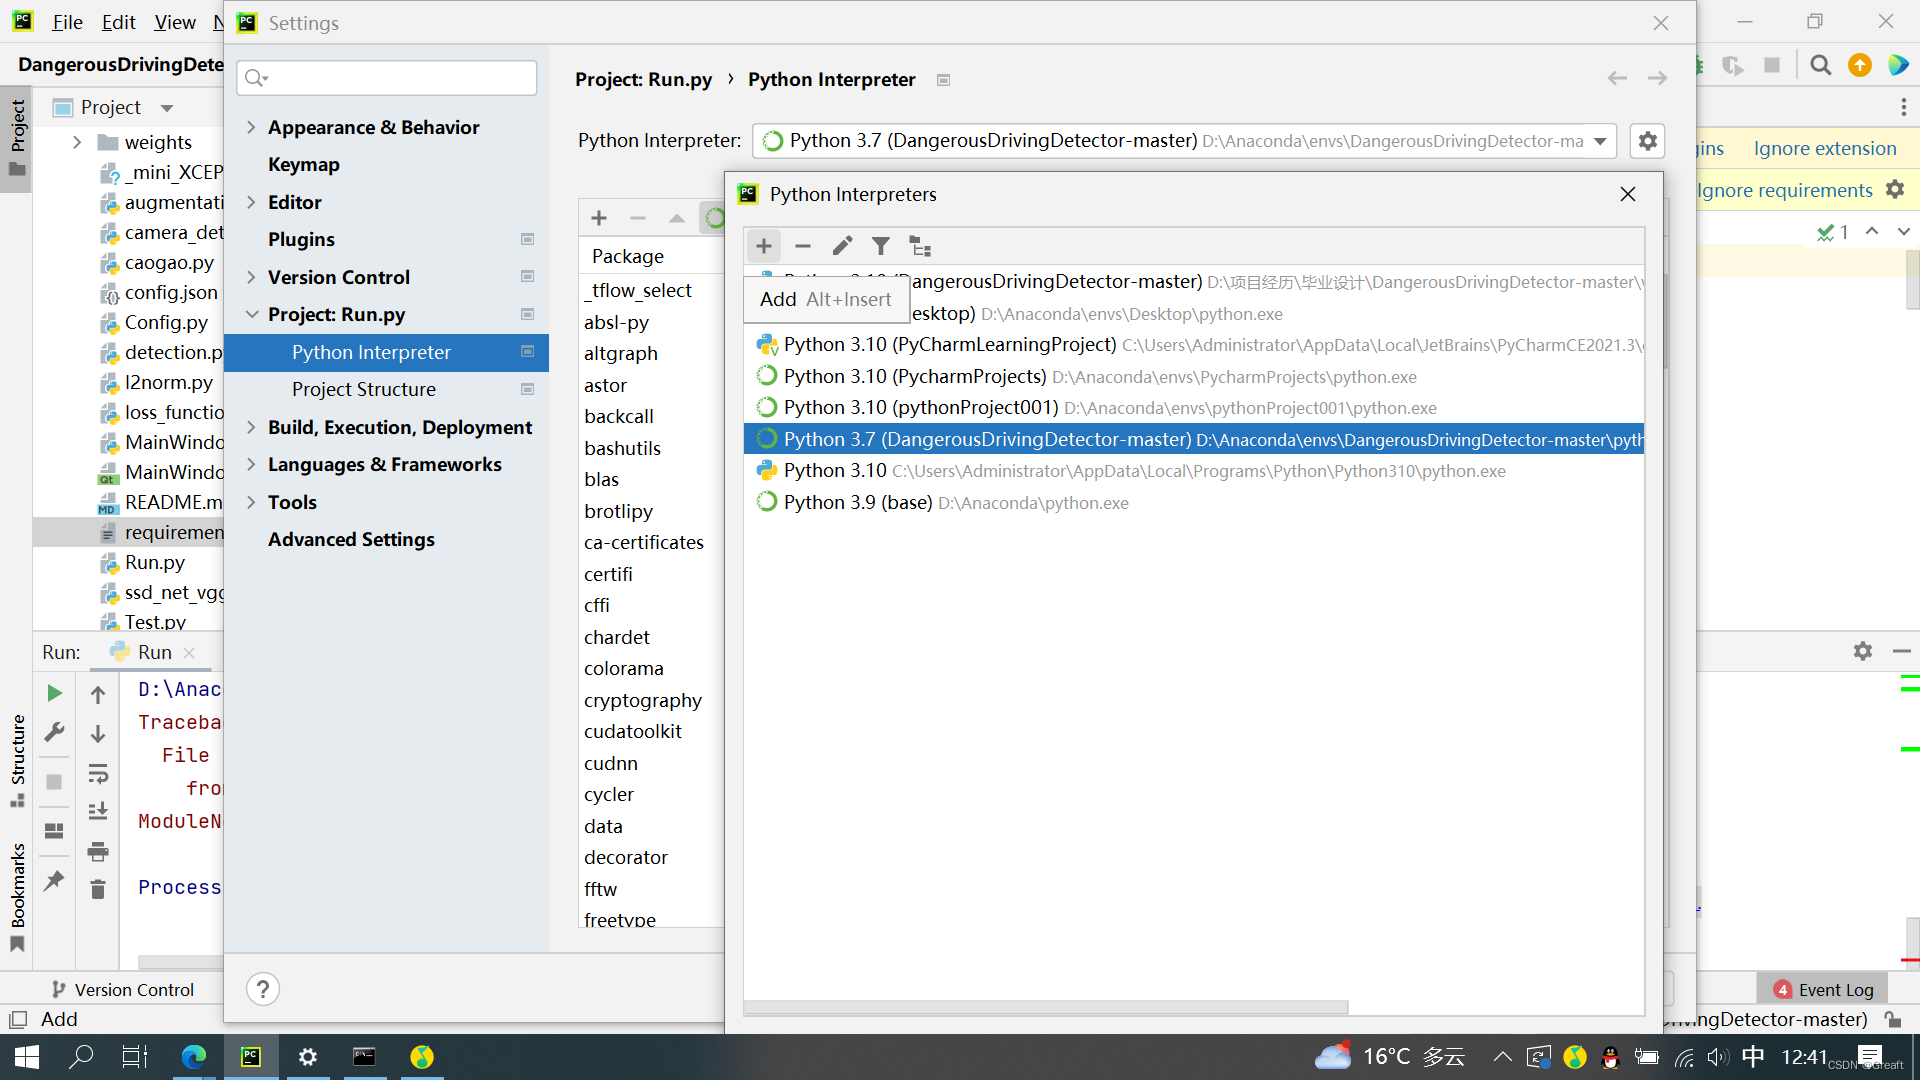Open Run.py in the Project tree
Image resolution: width=1920 pixels, height=1080 pixels.
click(154, 562)
